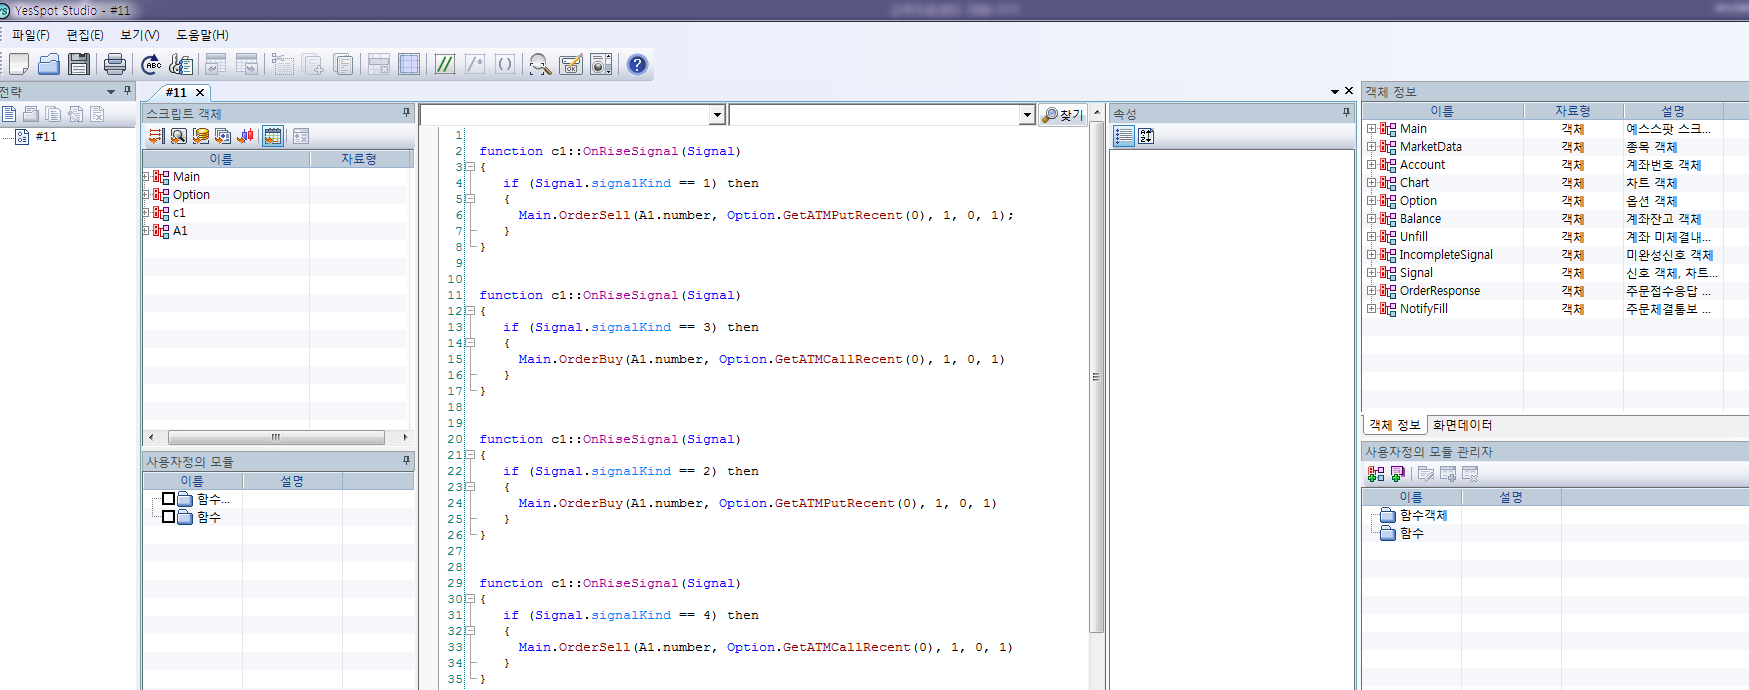
Task: Click the 찾기 find button
Action: 1063,116
